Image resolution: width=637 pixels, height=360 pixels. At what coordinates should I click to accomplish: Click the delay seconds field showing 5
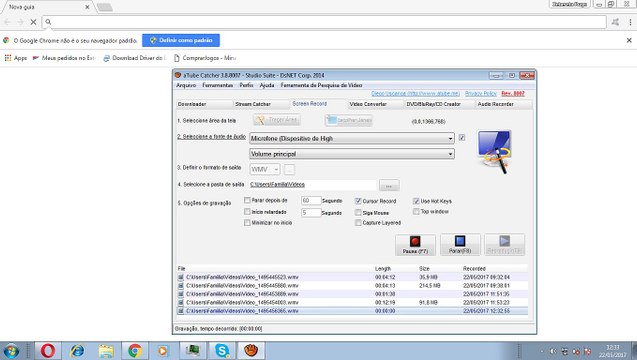[x=311, y=213]
